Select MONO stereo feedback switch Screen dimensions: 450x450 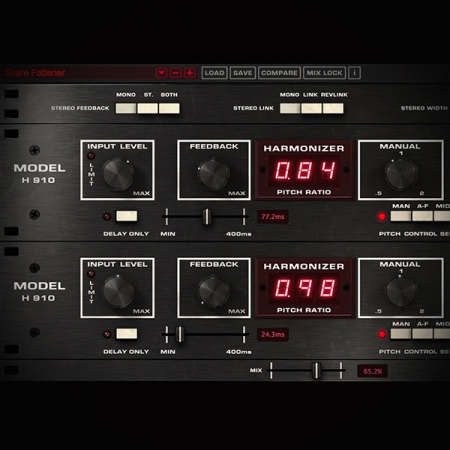(126, 108)
